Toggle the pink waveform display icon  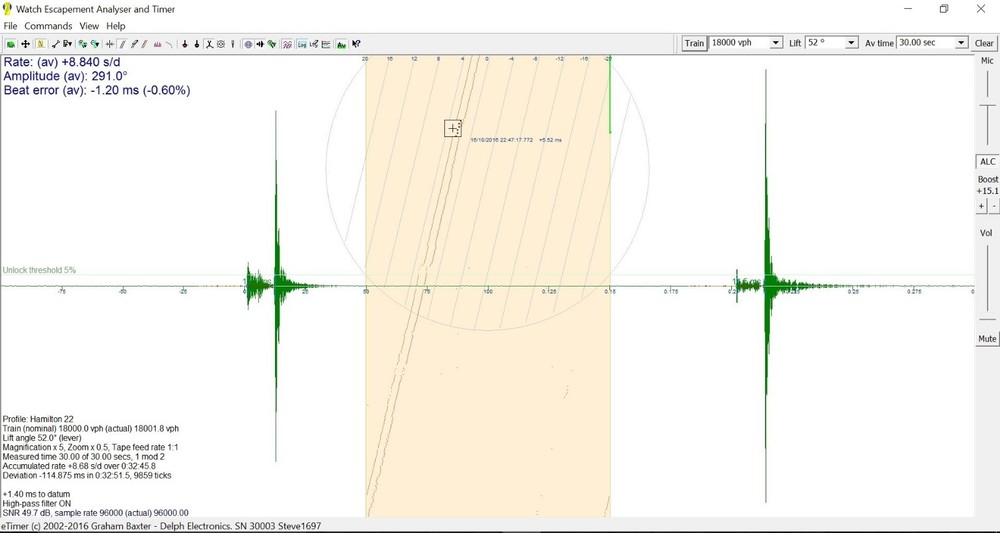[x=288, y=44]
